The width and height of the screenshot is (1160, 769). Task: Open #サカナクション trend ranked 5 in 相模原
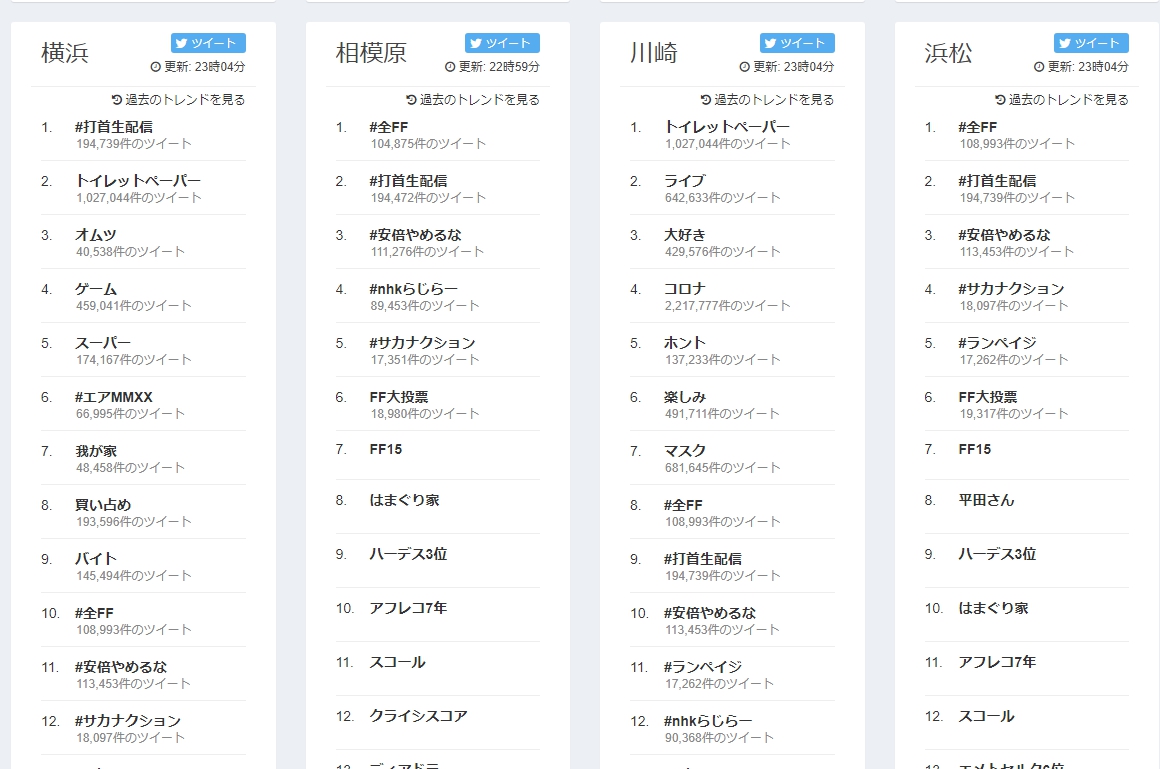coord(422,343)
